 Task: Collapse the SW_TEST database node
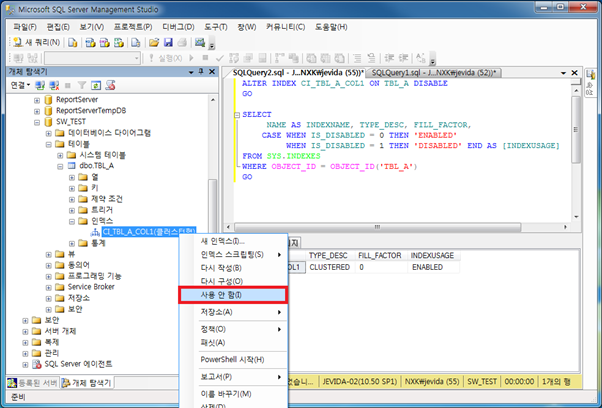(x=37, y=122)
